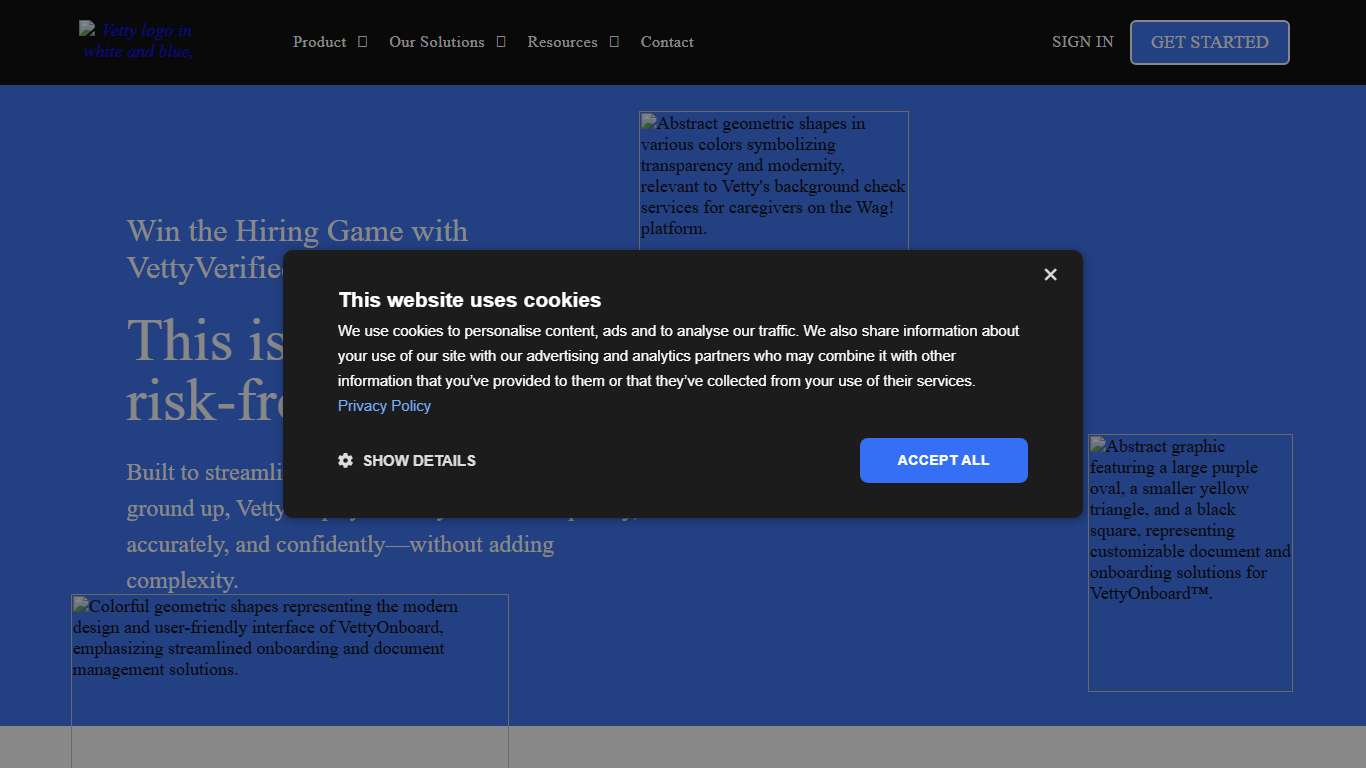Expand the Product dropdown arrow
1366x768 pixels.
click(x=363, y=42)
